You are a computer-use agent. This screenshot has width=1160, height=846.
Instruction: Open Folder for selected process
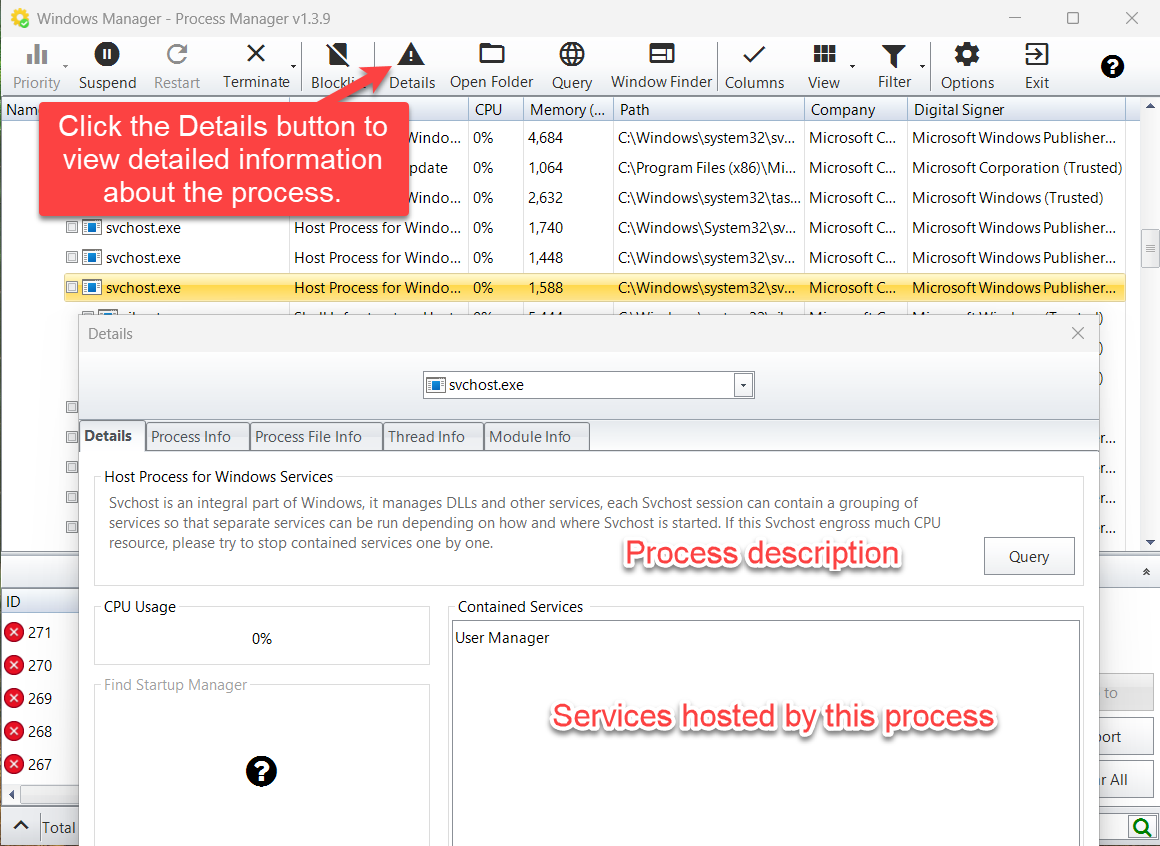click(x=491, y=66)
